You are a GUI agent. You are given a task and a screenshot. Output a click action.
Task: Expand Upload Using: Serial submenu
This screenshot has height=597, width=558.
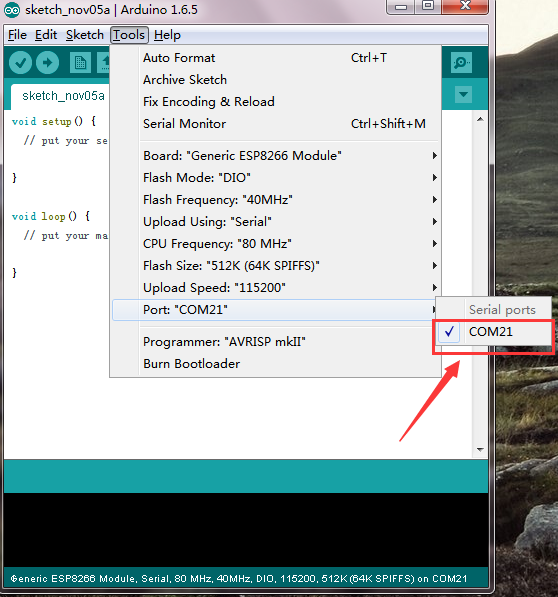click(276, 222)
